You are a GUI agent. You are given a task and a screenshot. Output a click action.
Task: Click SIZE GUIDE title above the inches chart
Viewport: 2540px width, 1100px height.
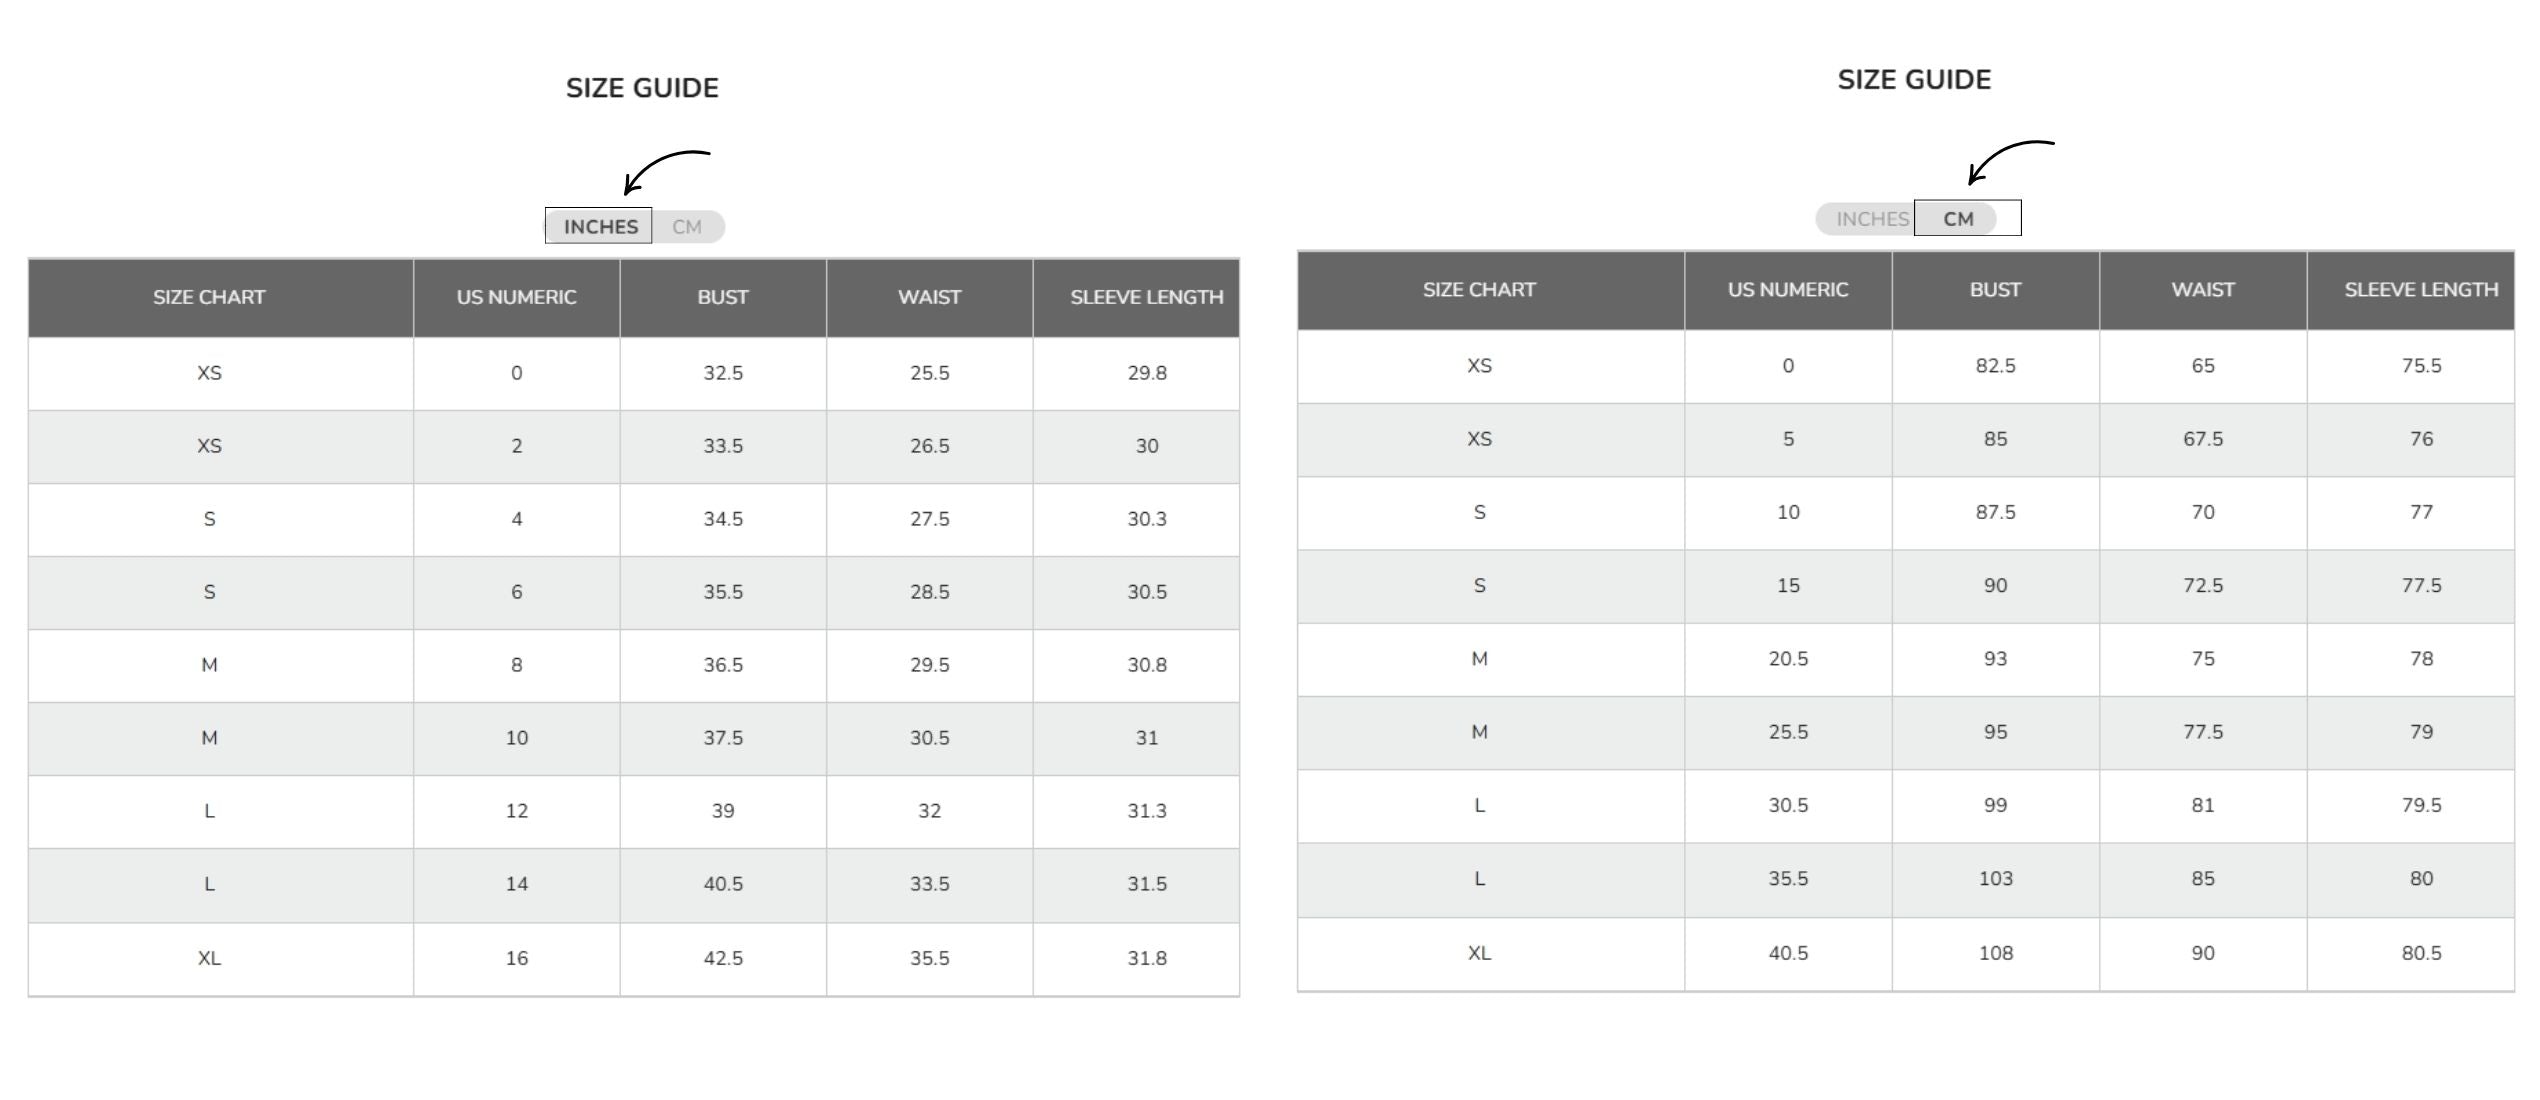642,88
